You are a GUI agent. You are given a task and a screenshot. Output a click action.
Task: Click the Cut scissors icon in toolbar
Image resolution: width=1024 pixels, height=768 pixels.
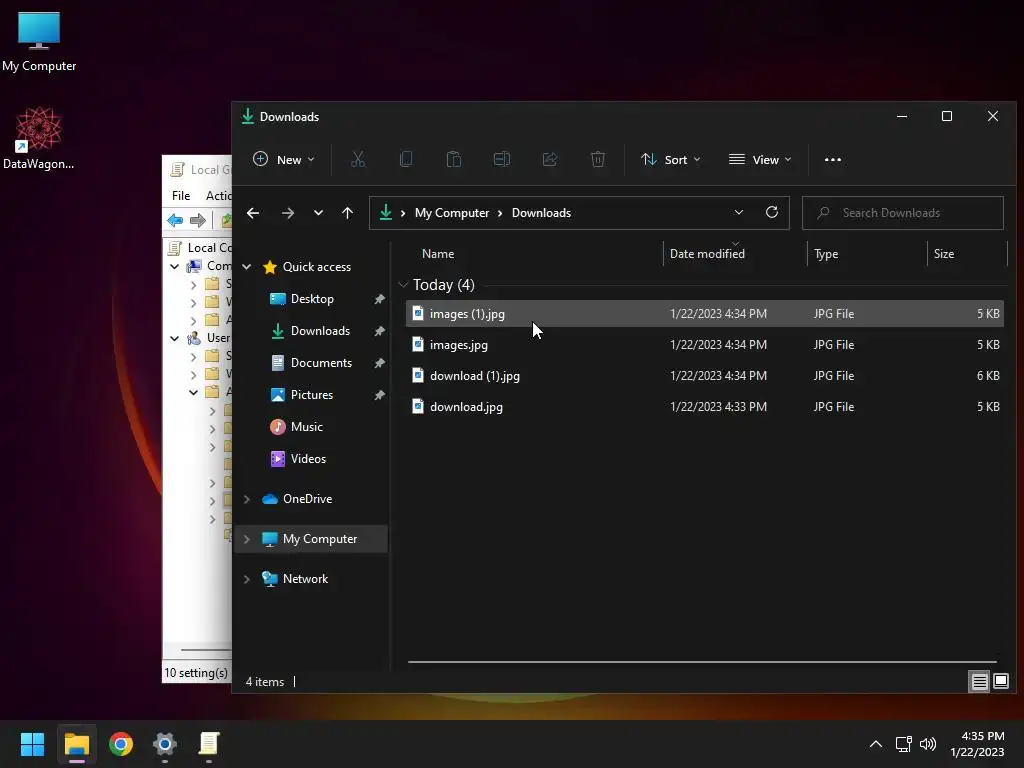point(358,159)
